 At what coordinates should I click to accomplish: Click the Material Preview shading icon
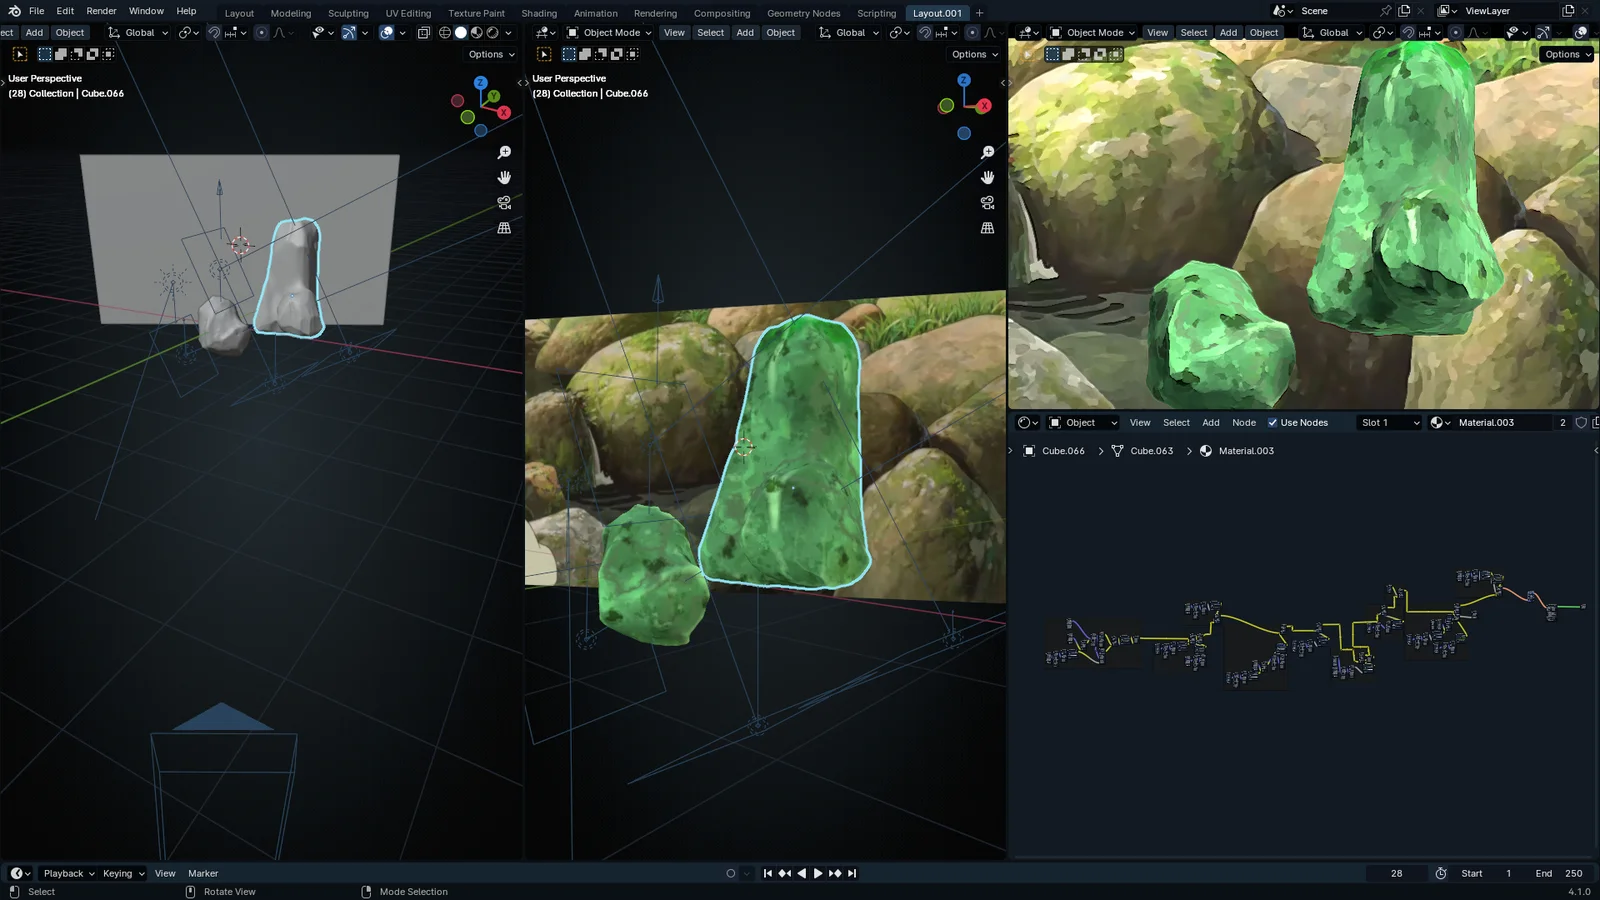coord(476,33)
